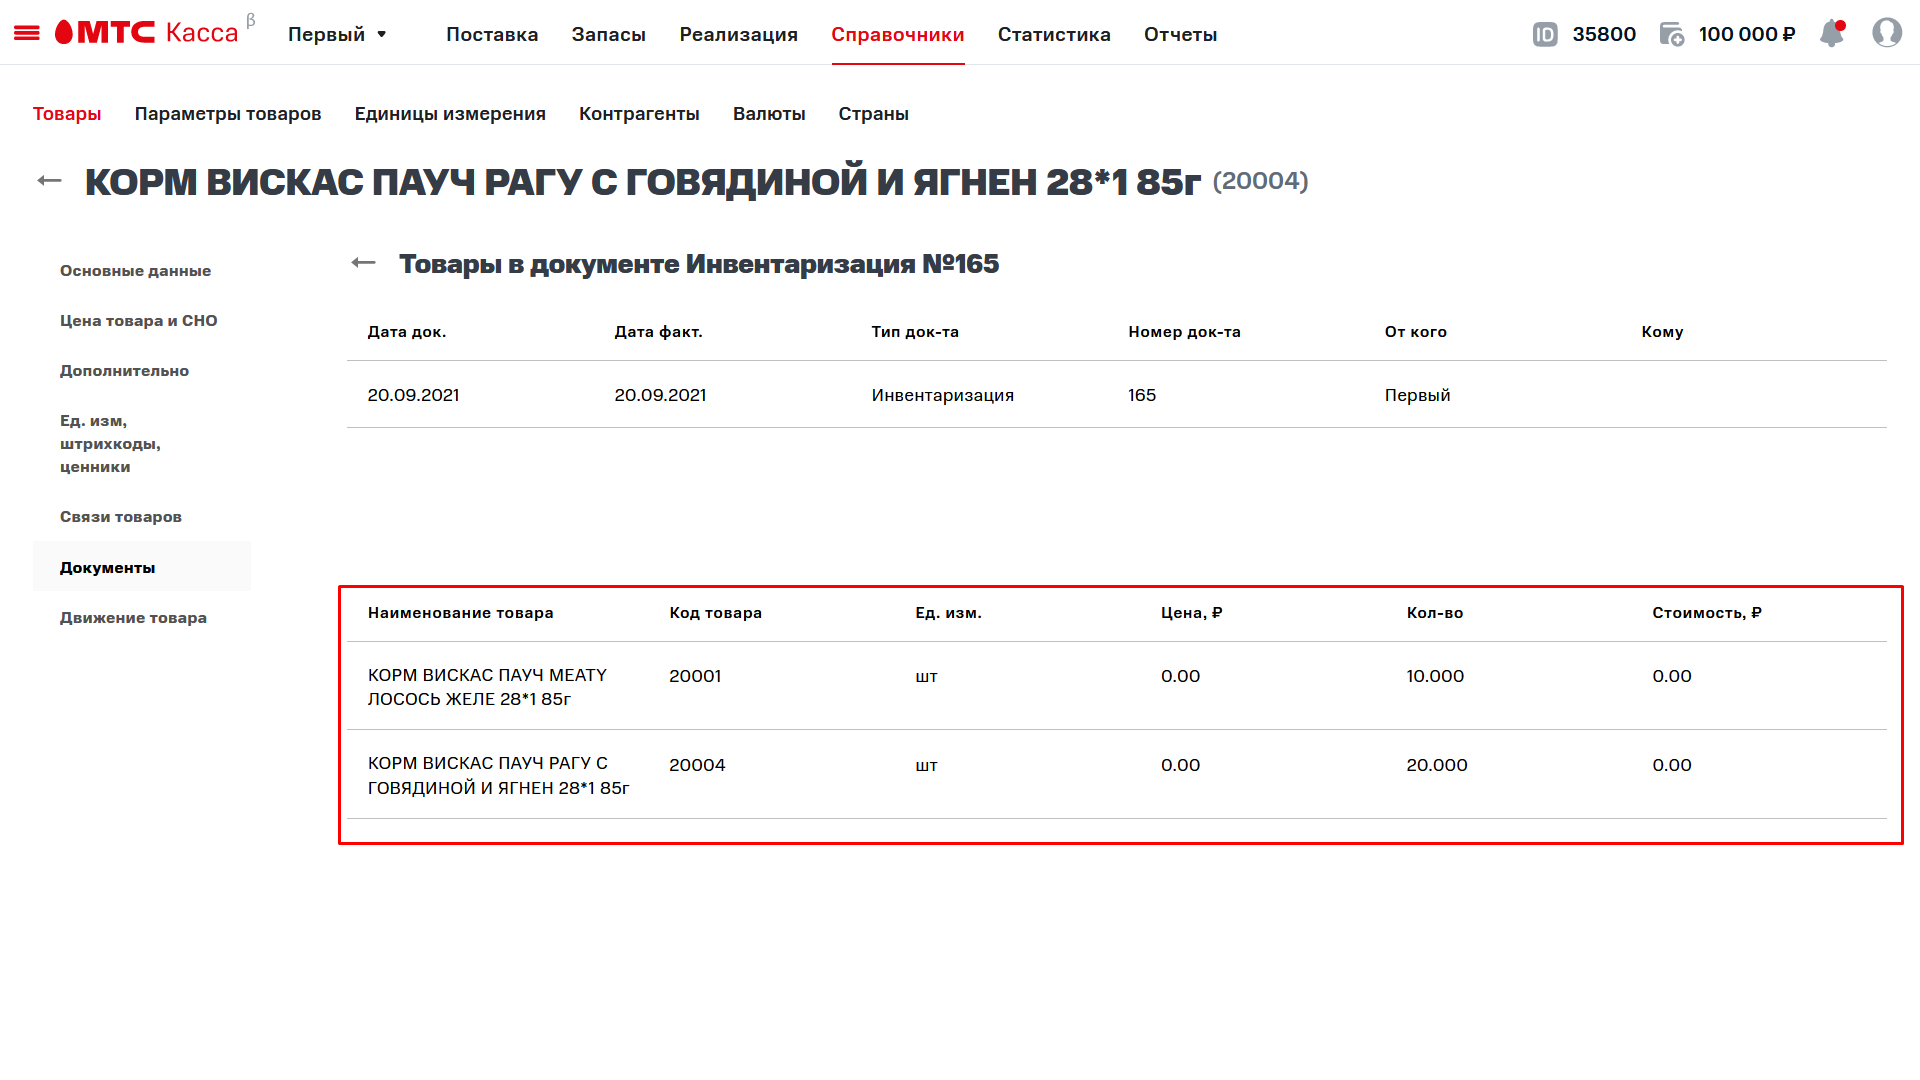
Task: Click the ID badge icon
Action: 1545,34
